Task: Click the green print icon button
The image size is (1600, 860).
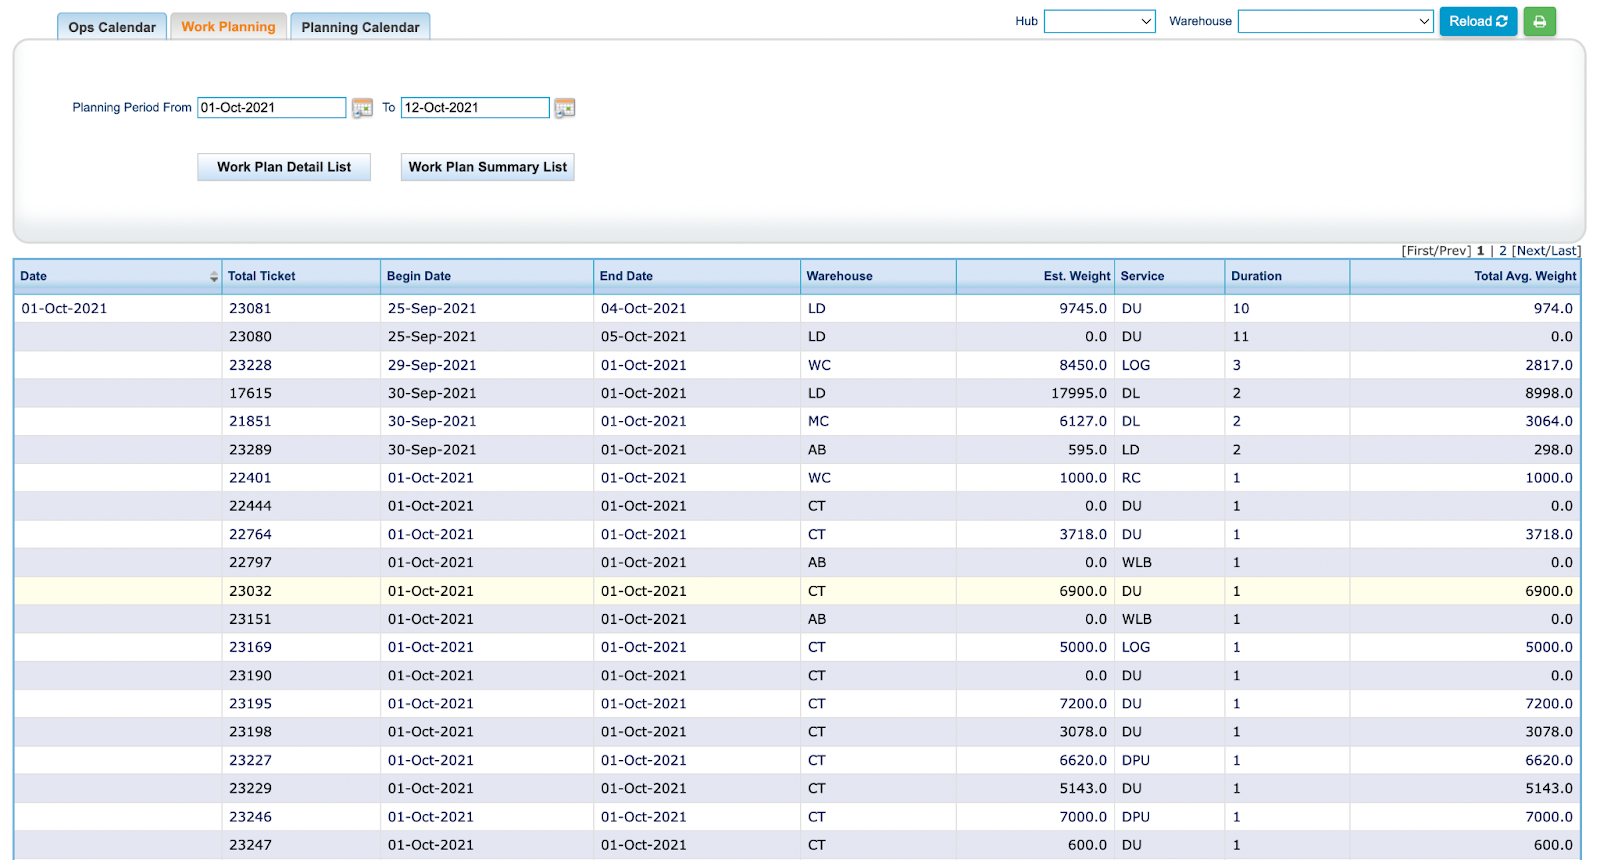Action: tap(1539, 21)
